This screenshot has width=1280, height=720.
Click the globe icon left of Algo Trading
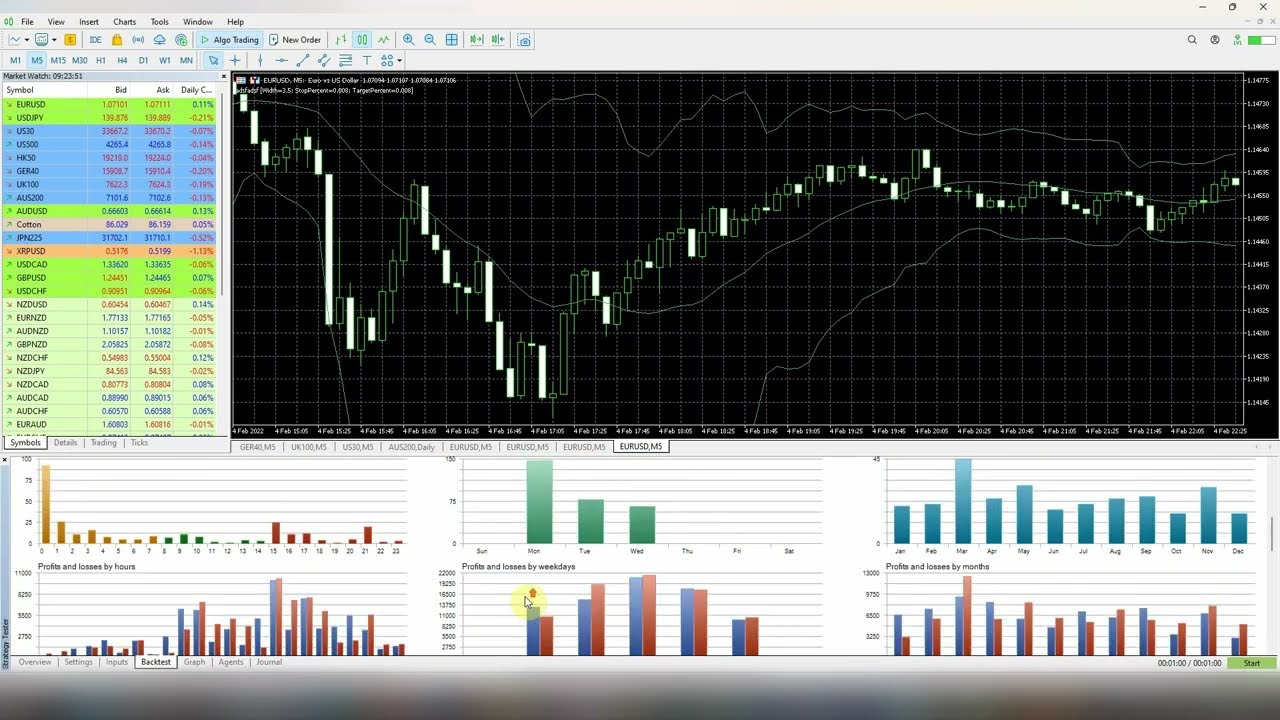(x=181, y=40)
